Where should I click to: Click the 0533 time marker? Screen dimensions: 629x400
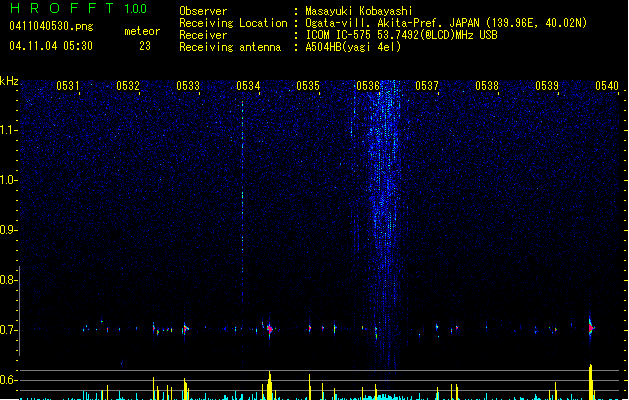[188, 86]
